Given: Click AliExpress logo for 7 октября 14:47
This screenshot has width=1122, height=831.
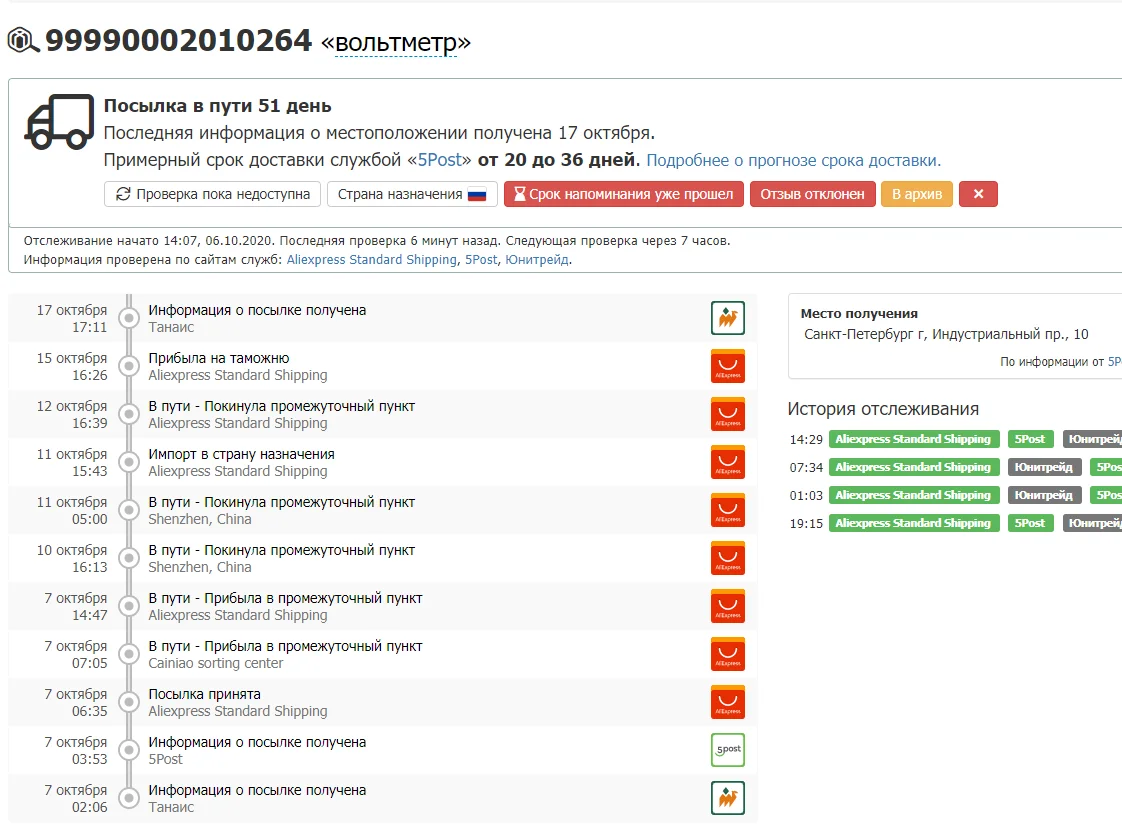Looking at the screenshot, I should click(x=728, y=606).
